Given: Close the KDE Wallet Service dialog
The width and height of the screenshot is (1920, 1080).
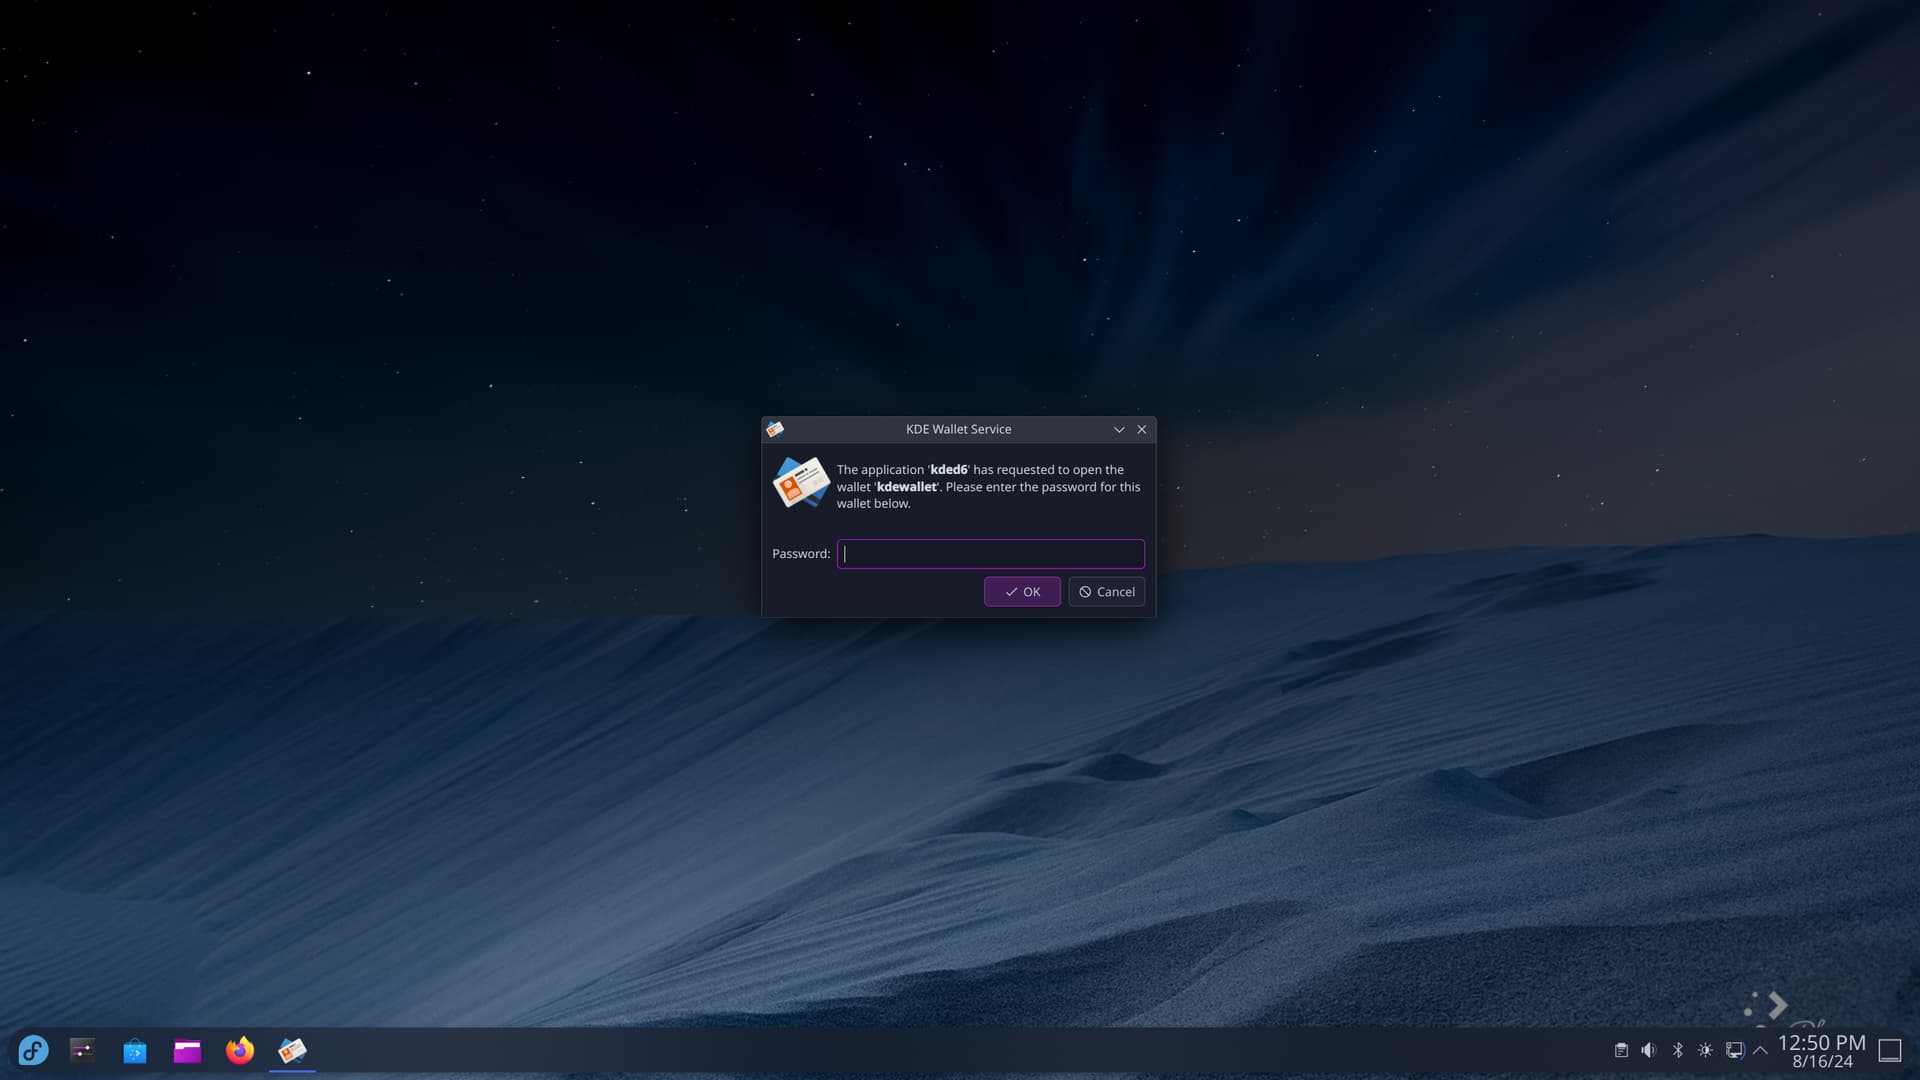Looking at the screenshot, I should [x=1142, y=429].
